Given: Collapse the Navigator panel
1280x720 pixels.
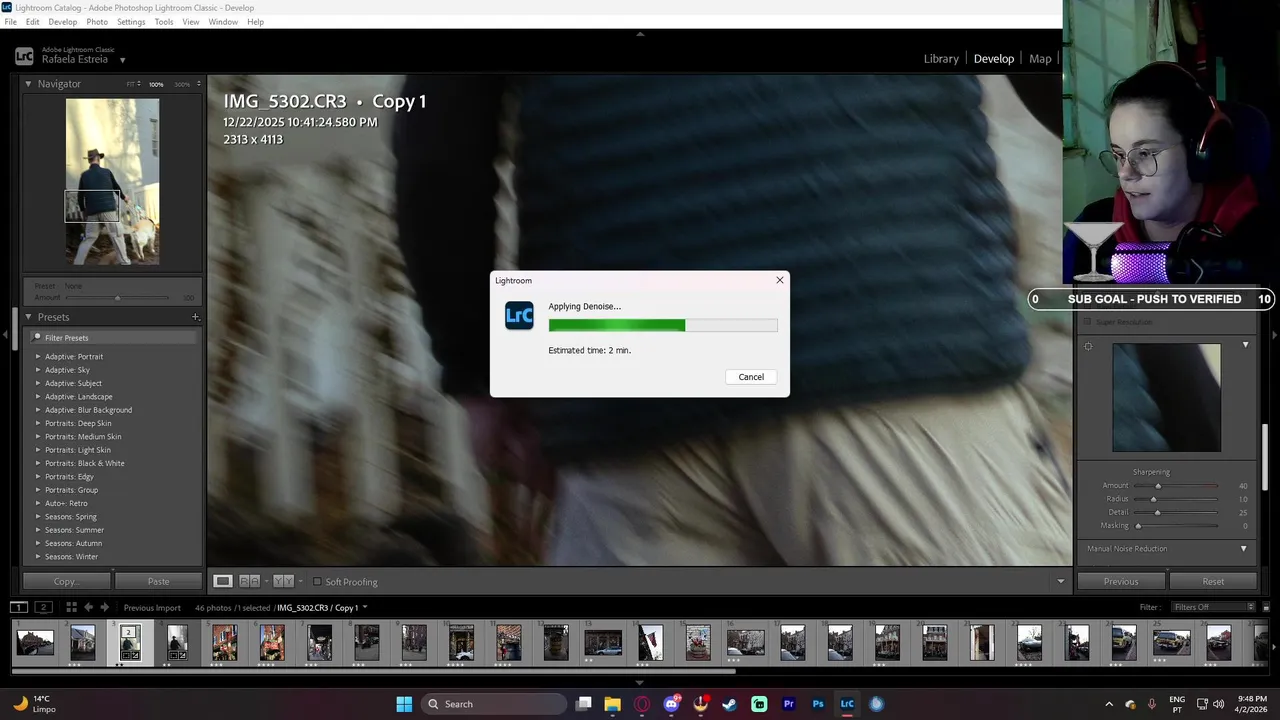Looking at the screenshot, I should (x=28, y=84).
